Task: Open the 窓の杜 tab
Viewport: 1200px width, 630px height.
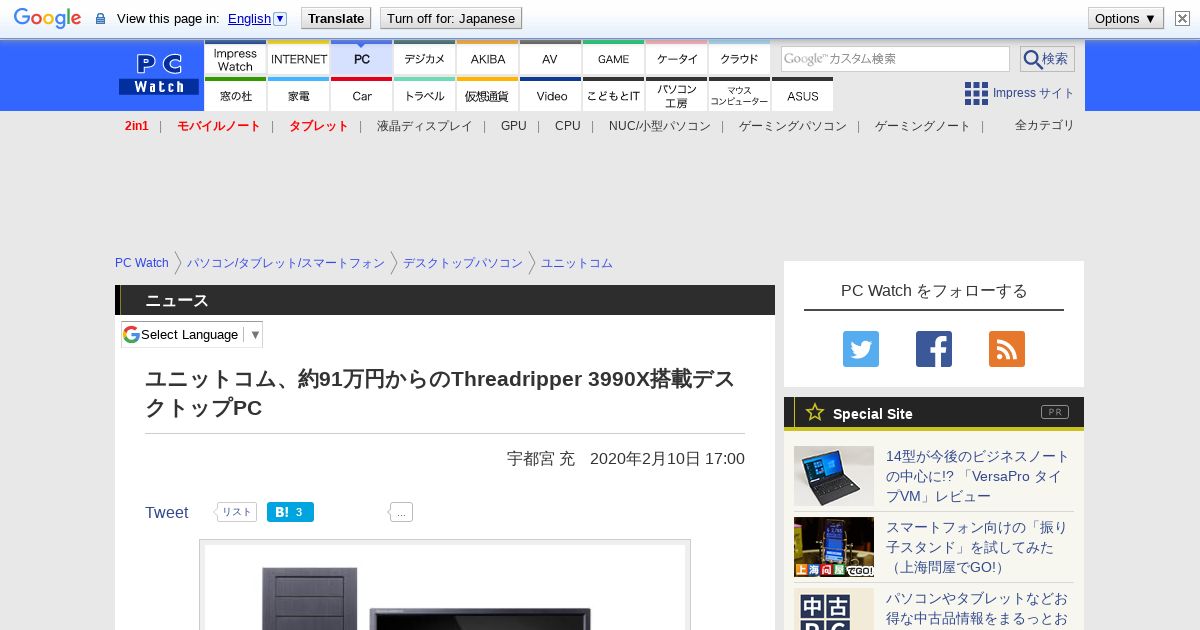Action: click(235, 95)
